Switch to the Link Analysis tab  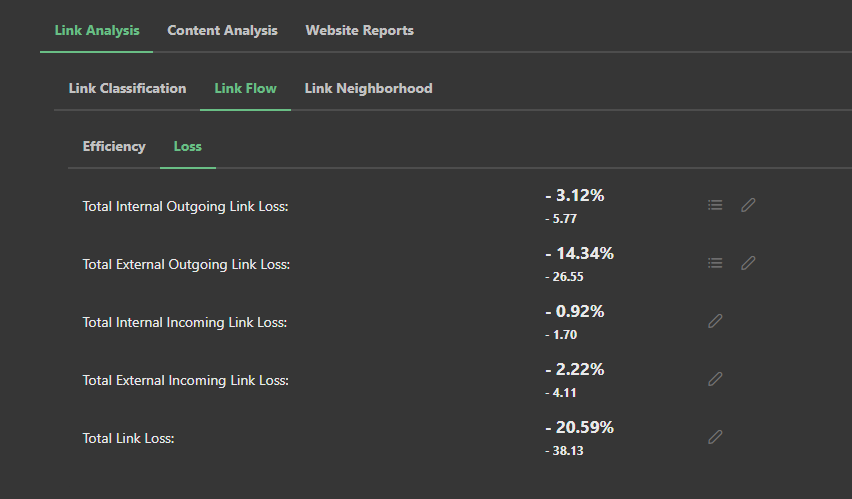click(97, 30)
